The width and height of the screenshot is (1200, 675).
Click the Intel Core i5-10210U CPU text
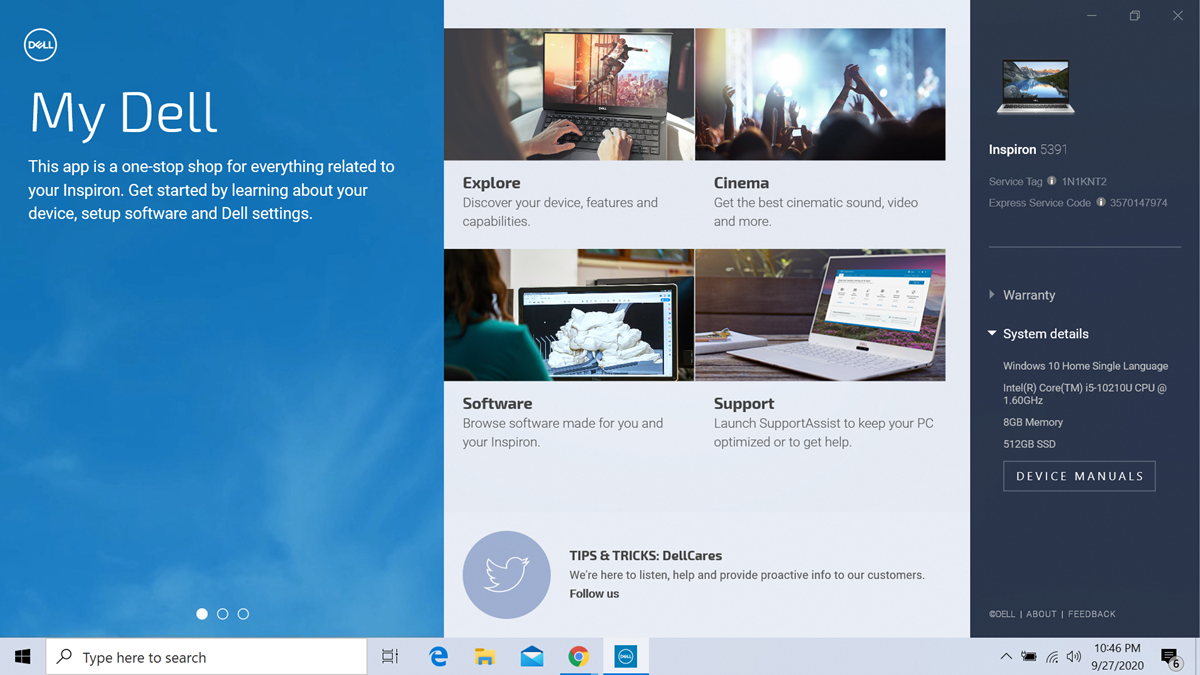[1085, 394]
